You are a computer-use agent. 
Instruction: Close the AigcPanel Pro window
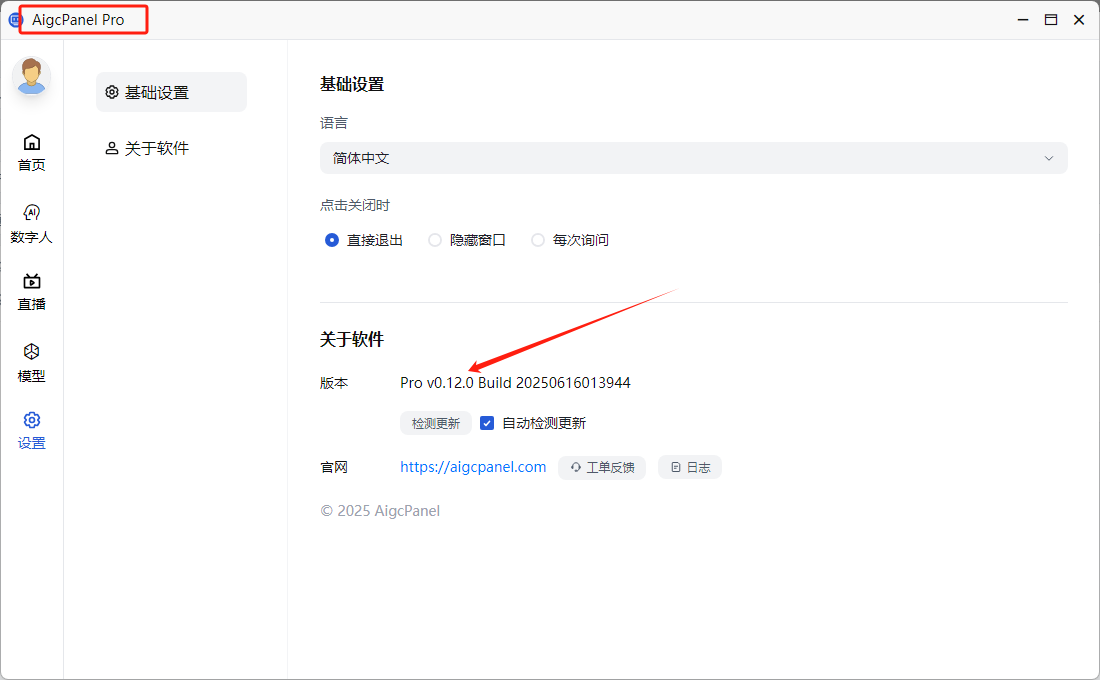[x=1079, y=20]
